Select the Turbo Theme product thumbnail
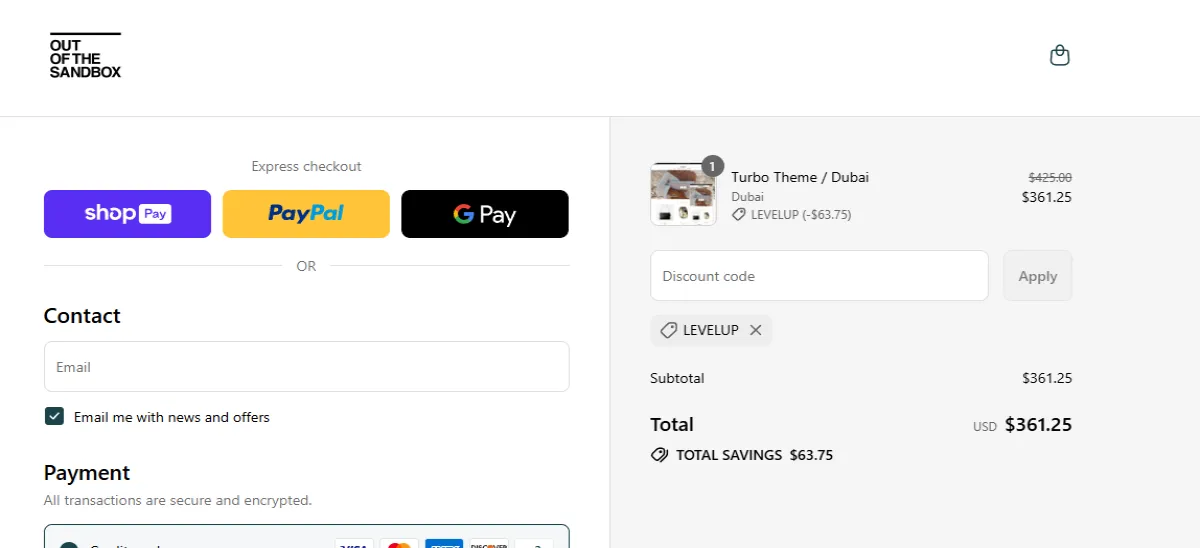 [x=683, y=195]
